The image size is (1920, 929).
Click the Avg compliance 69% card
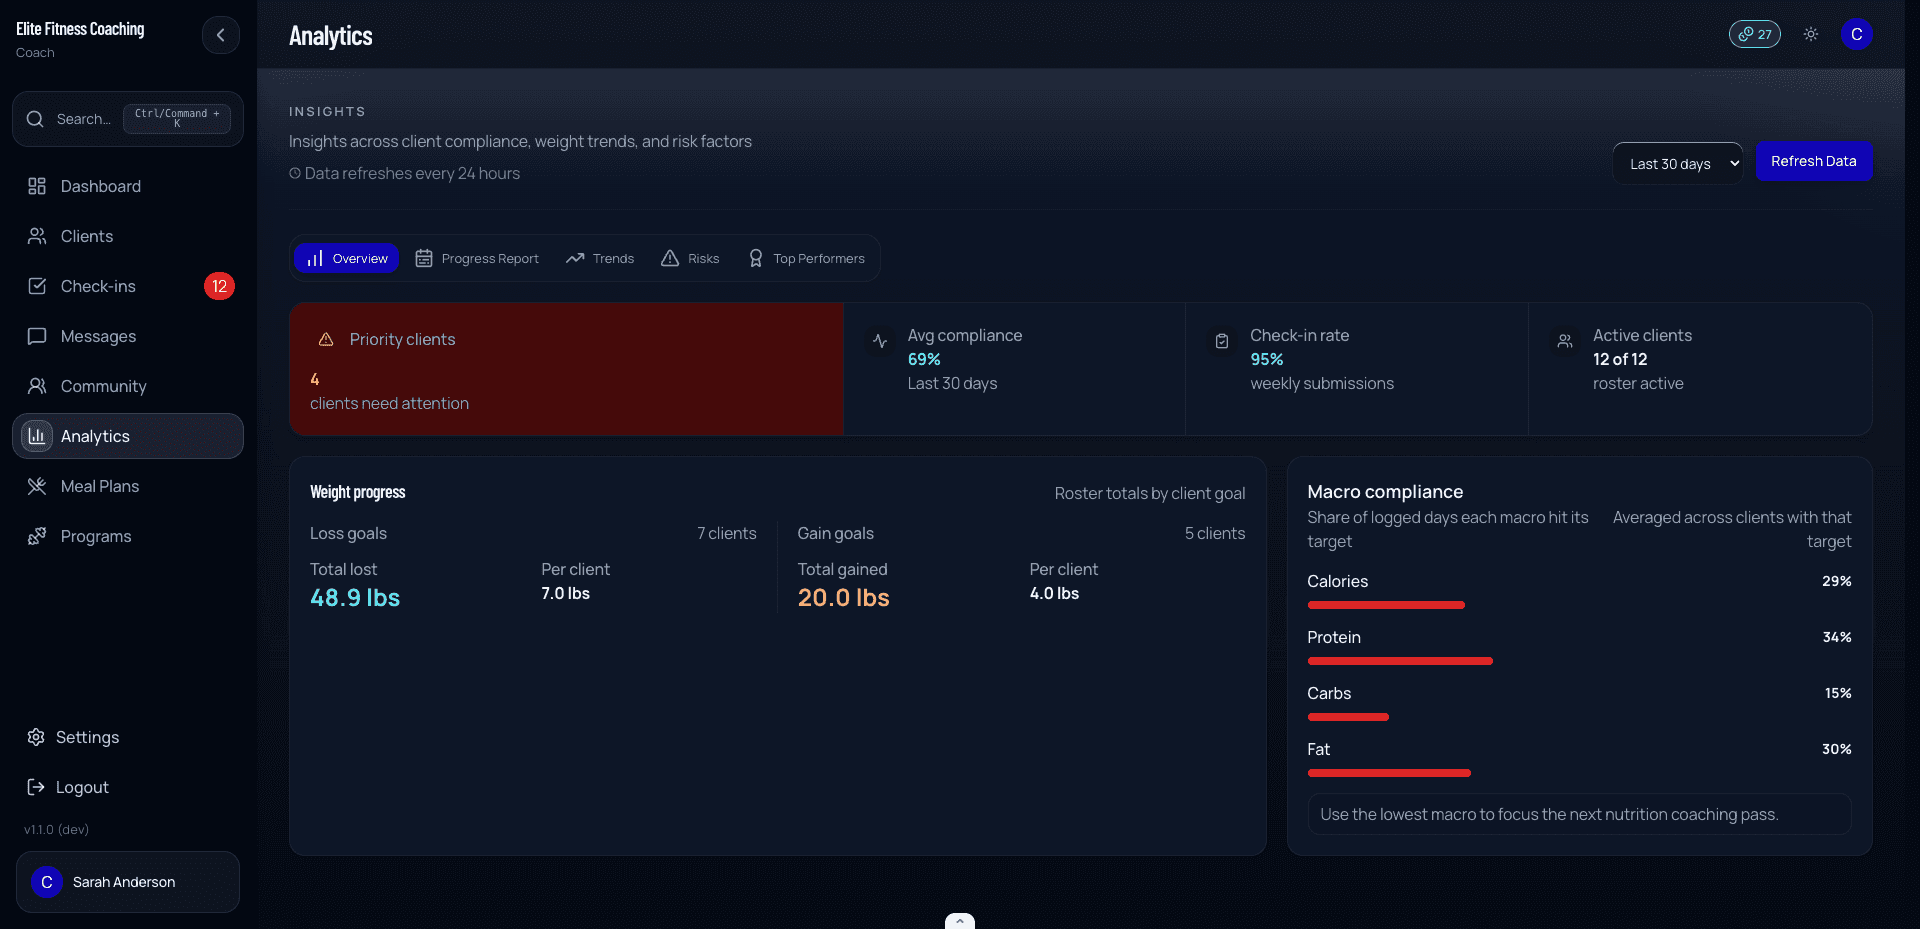(1014, 369)
